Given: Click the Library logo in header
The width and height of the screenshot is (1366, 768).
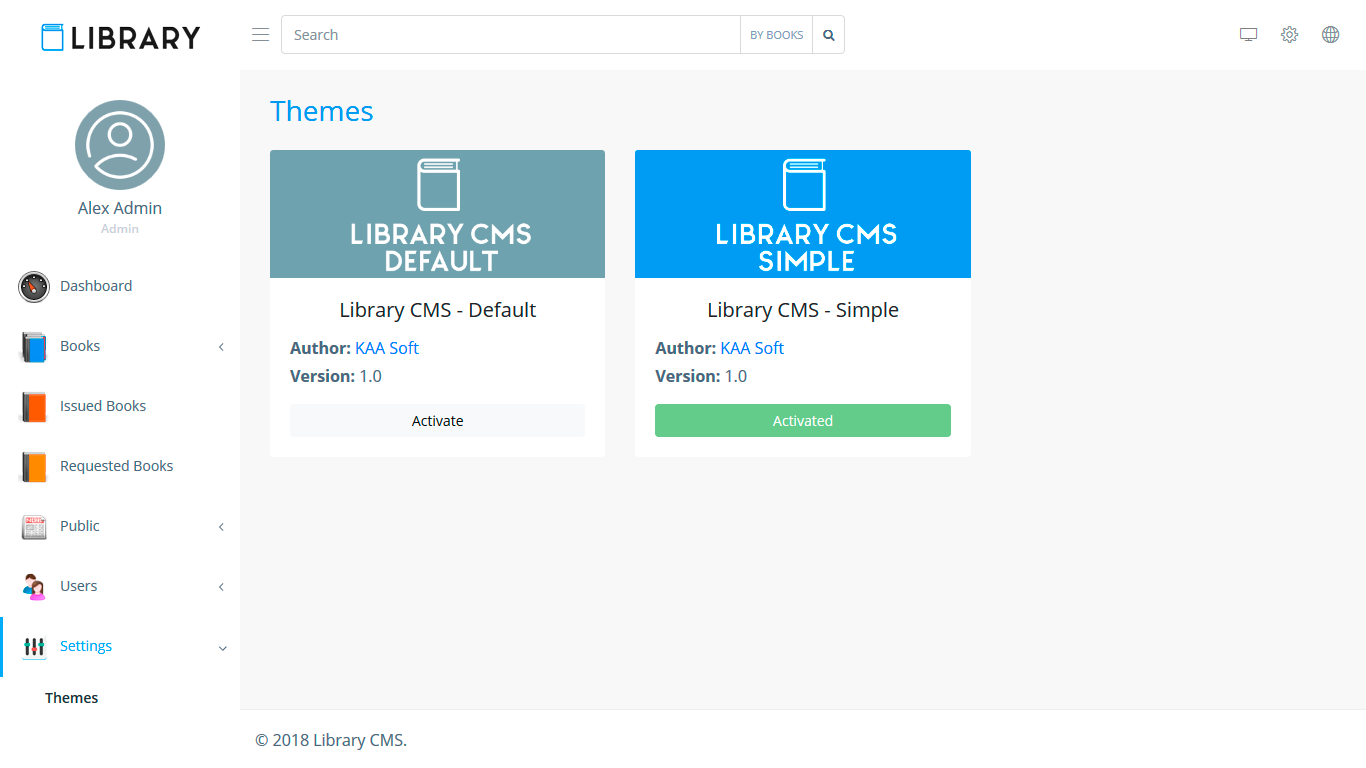Looking at the screenshot, I should click(x=120, y=37).
